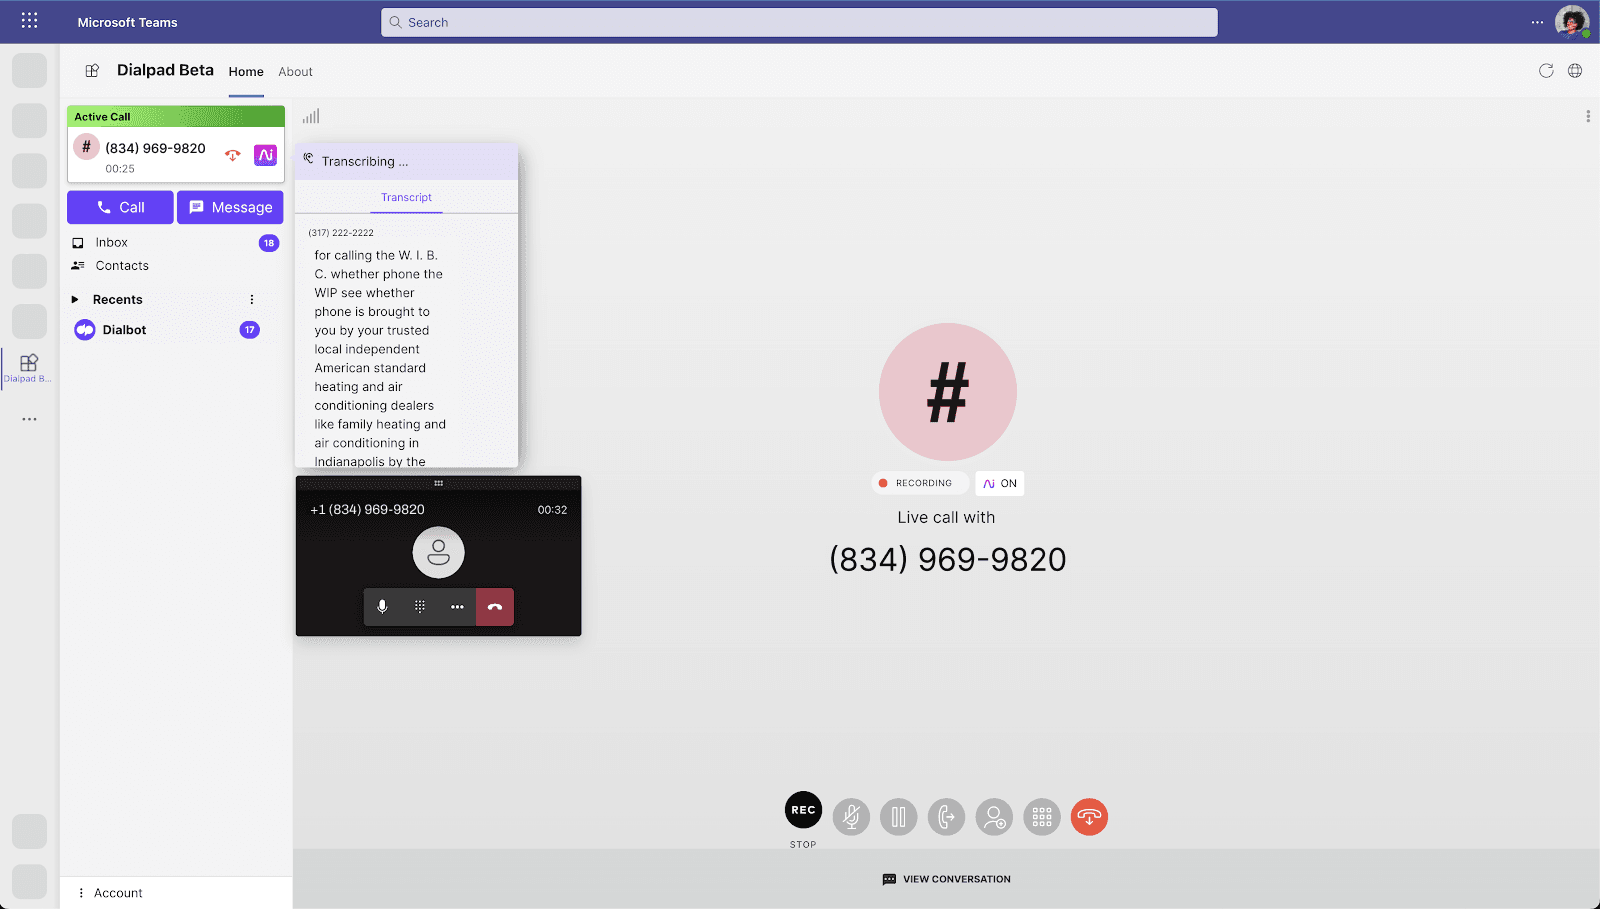Place the call on hold
The image size is (1600, 909).
898,817
